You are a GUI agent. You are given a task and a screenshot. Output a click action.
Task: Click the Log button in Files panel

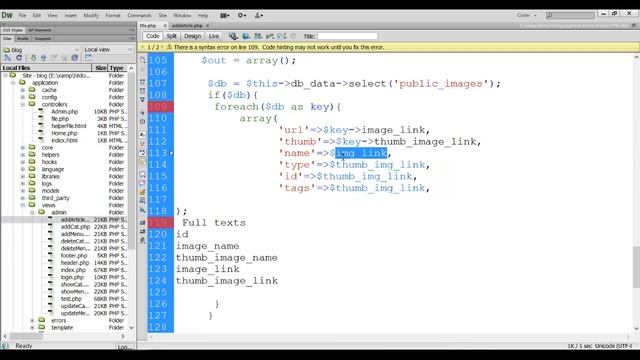point(124,347)
